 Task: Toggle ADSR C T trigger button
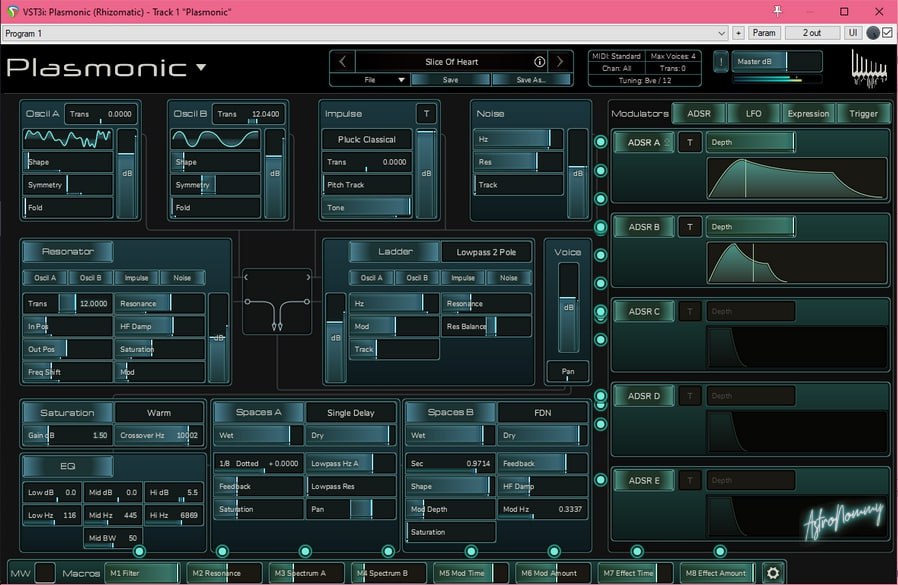coord(690,311)
